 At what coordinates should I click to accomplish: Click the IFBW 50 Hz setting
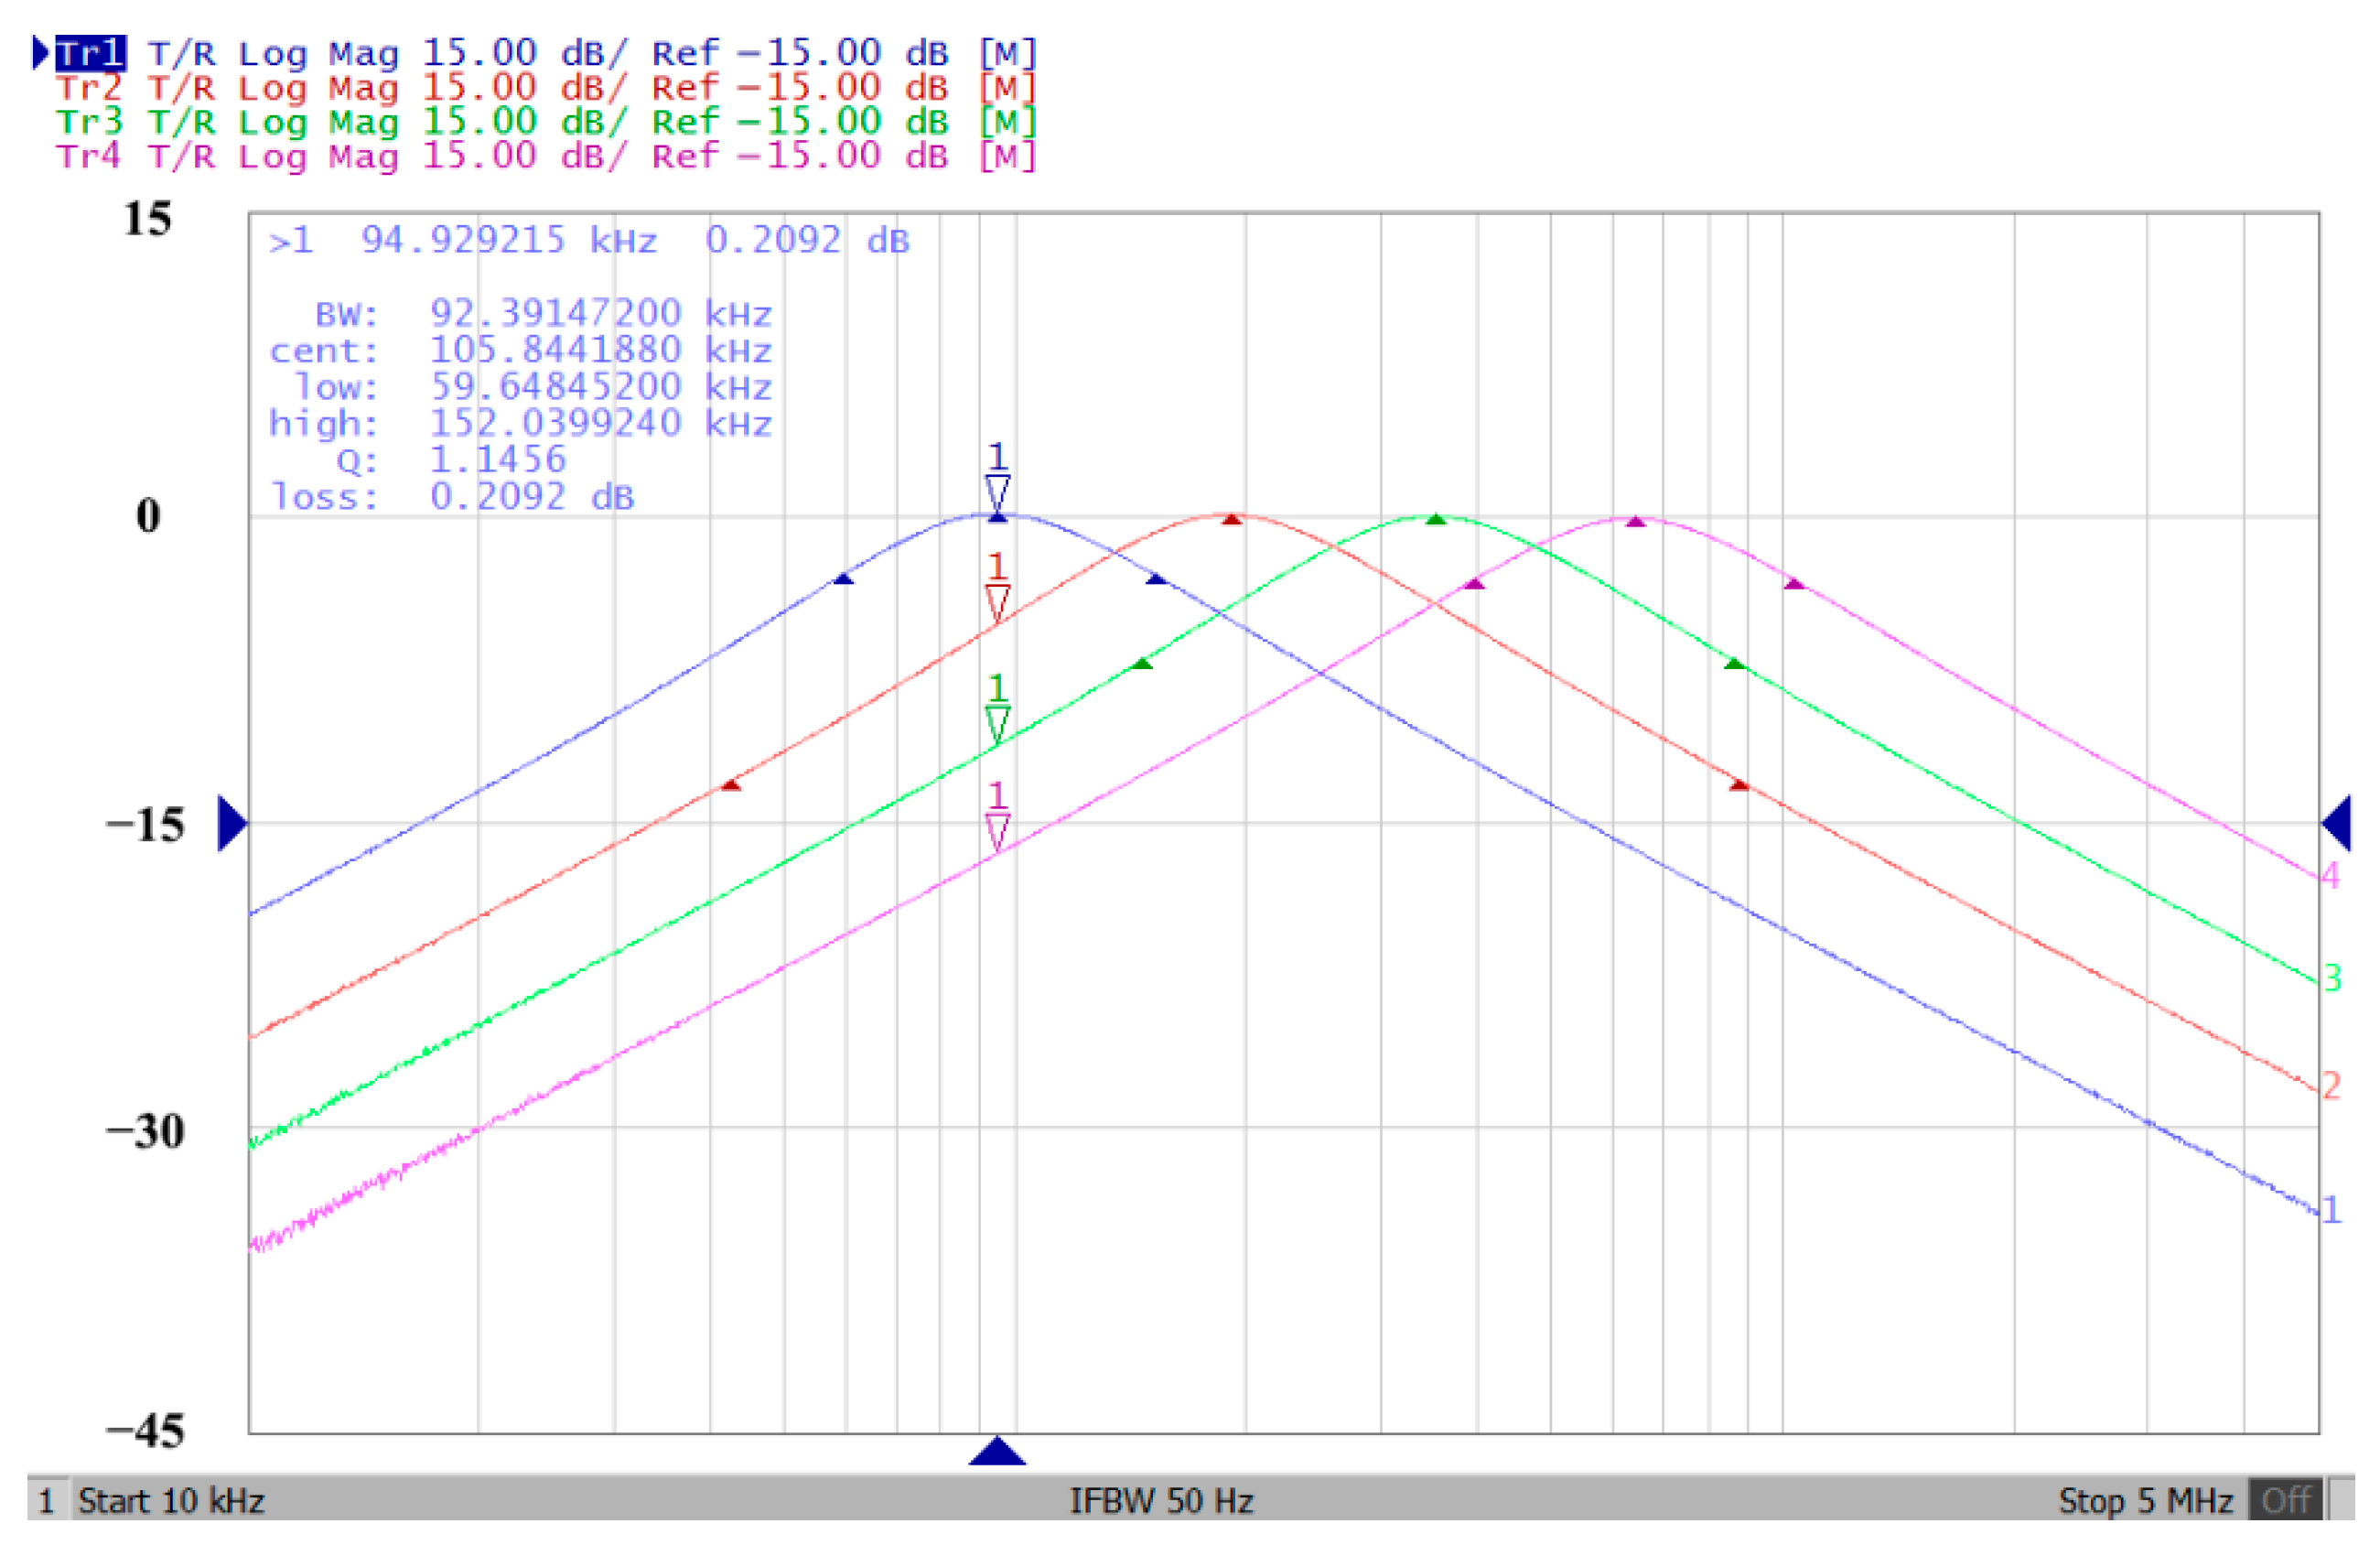1160,1501
